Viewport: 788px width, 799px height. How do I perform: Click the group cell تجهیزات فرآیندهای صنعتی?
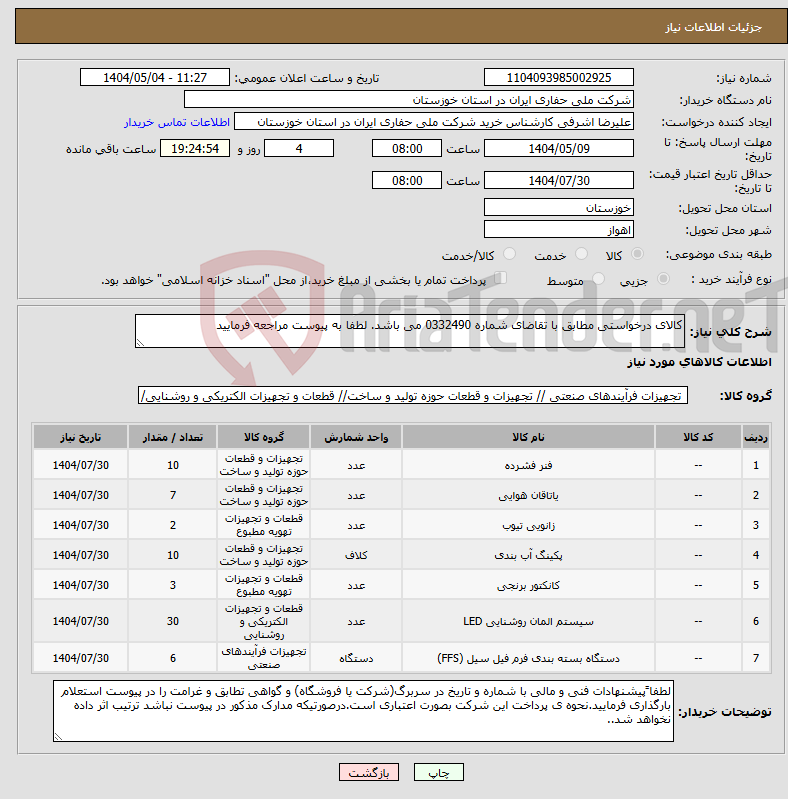(x=264, y=658)
